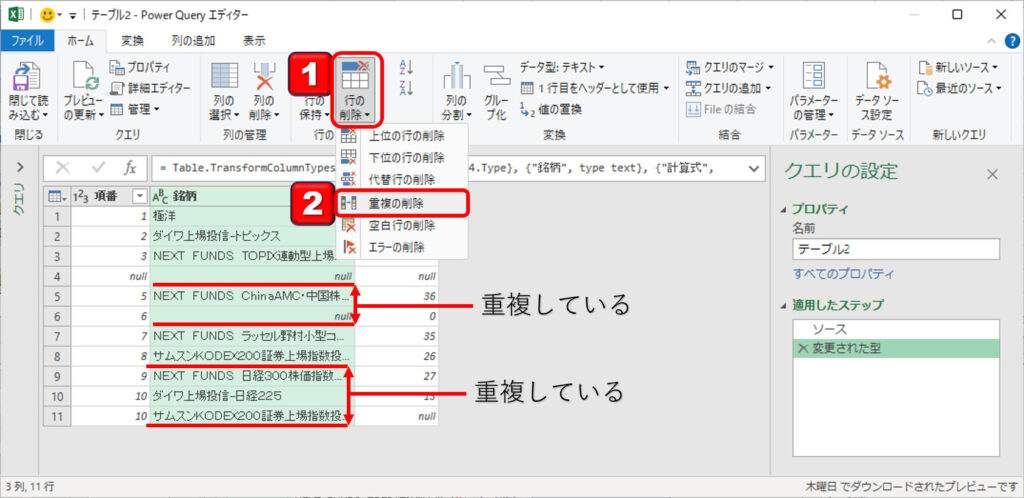
Task: Collapse the Properties (プロパティ) section
Action: click(784, 210)
